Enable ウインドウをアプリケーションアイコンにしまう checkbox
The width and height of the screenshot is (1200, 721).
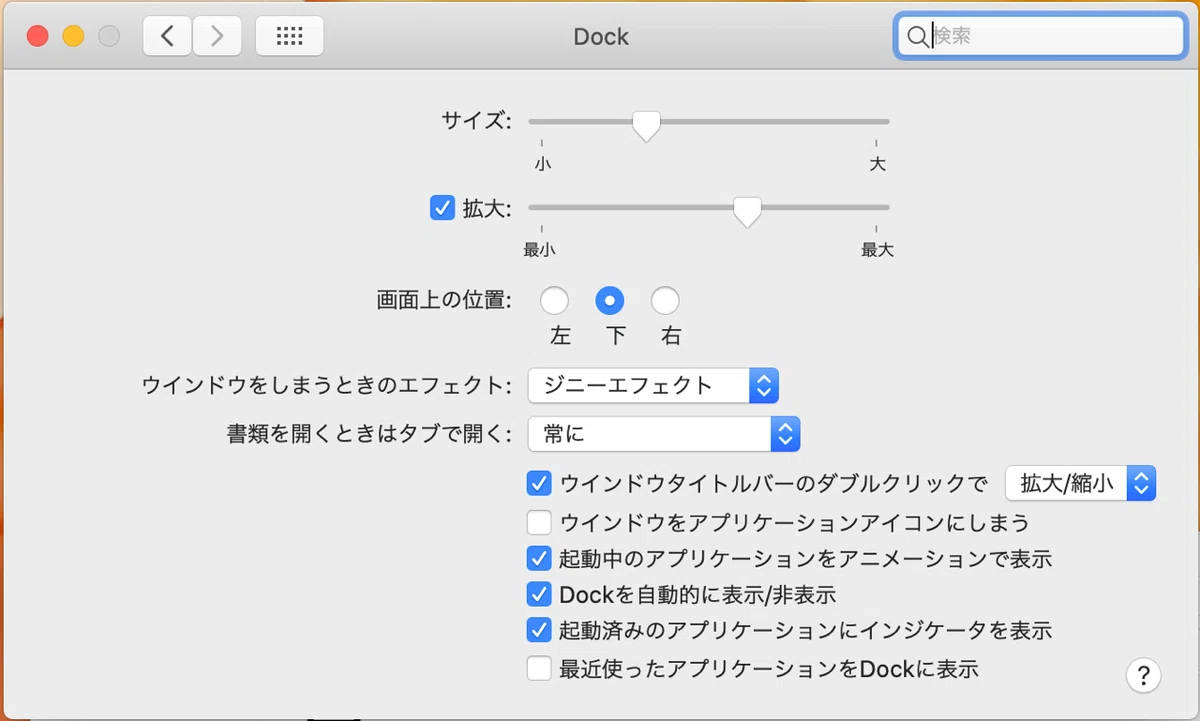[539, 521]
